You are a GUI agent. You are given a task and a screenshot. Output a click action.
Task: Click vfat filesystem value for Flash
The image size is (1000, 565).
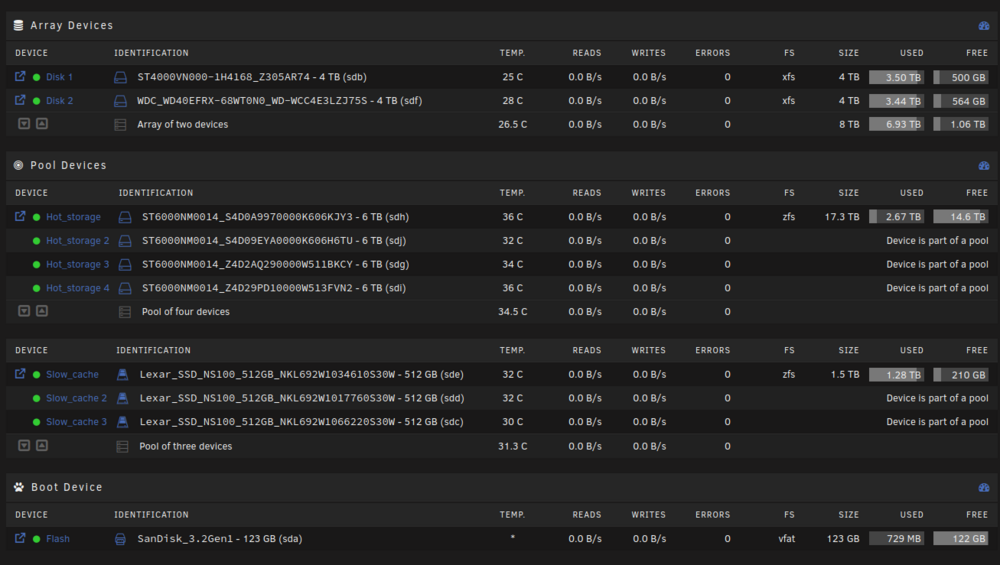tap(787, 539)
